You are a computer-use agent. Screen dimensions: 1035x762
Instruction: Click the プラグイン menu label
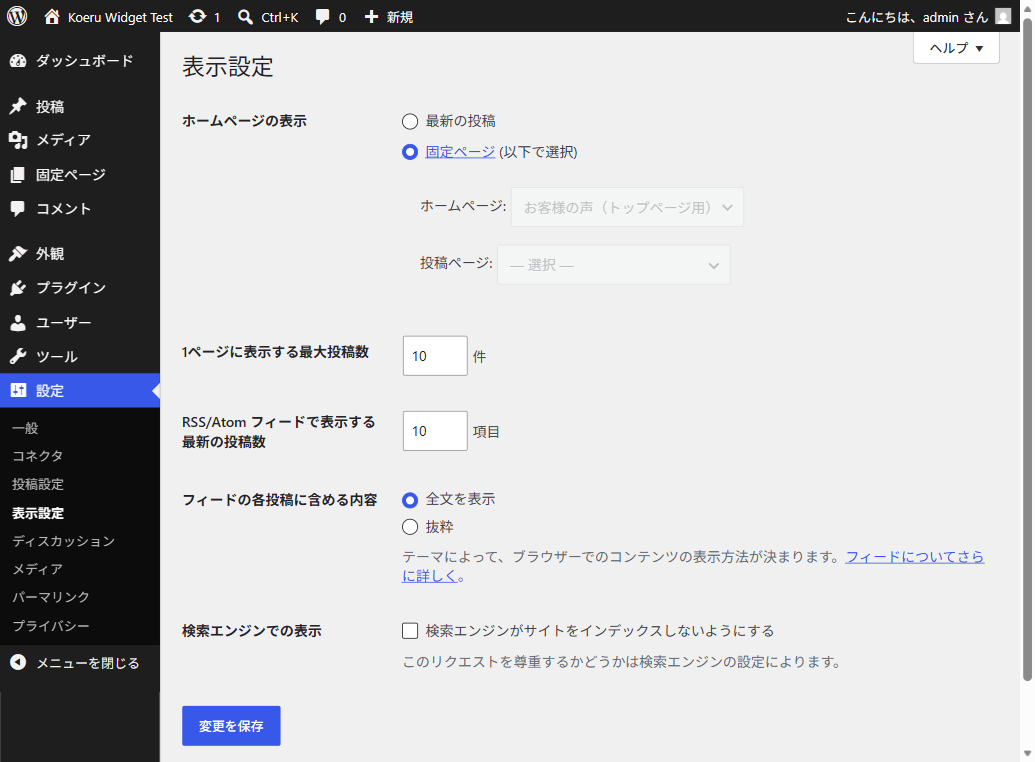(x=71, y=288)
